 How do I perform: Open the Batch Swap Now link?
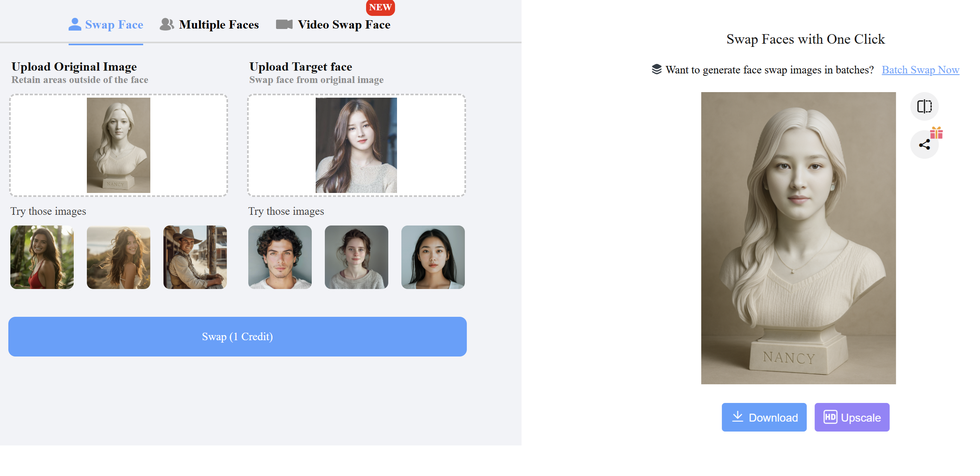coord(920,70)
